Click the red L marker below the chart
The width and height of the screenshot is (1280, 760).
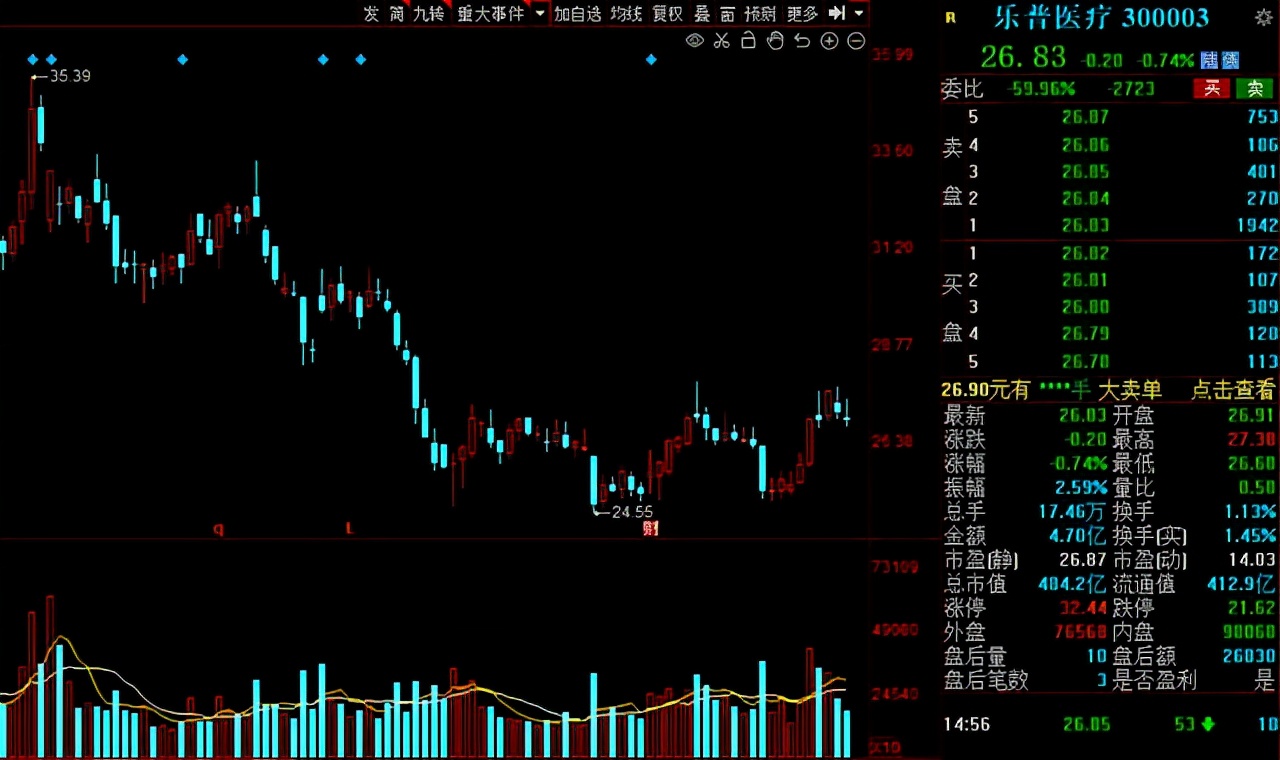[x=350, y=527]
